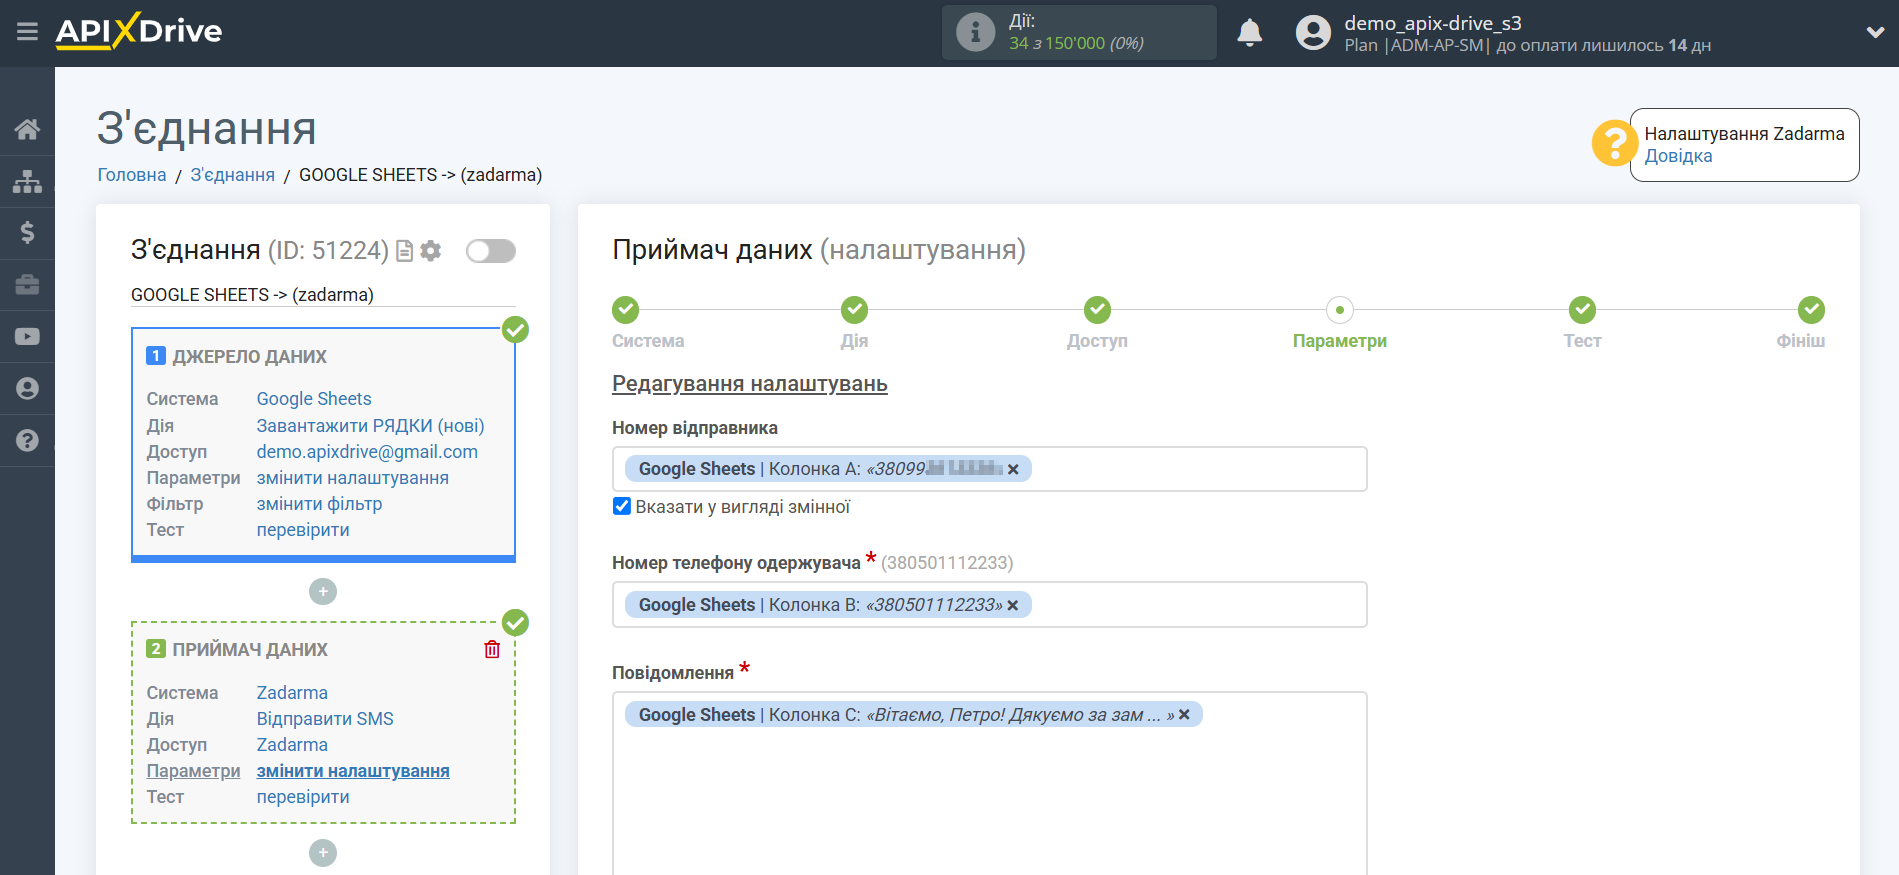This screenshot has width=1899, height=875.
Task: Open Google Sheets source system link
Action: tap(314, 399)
